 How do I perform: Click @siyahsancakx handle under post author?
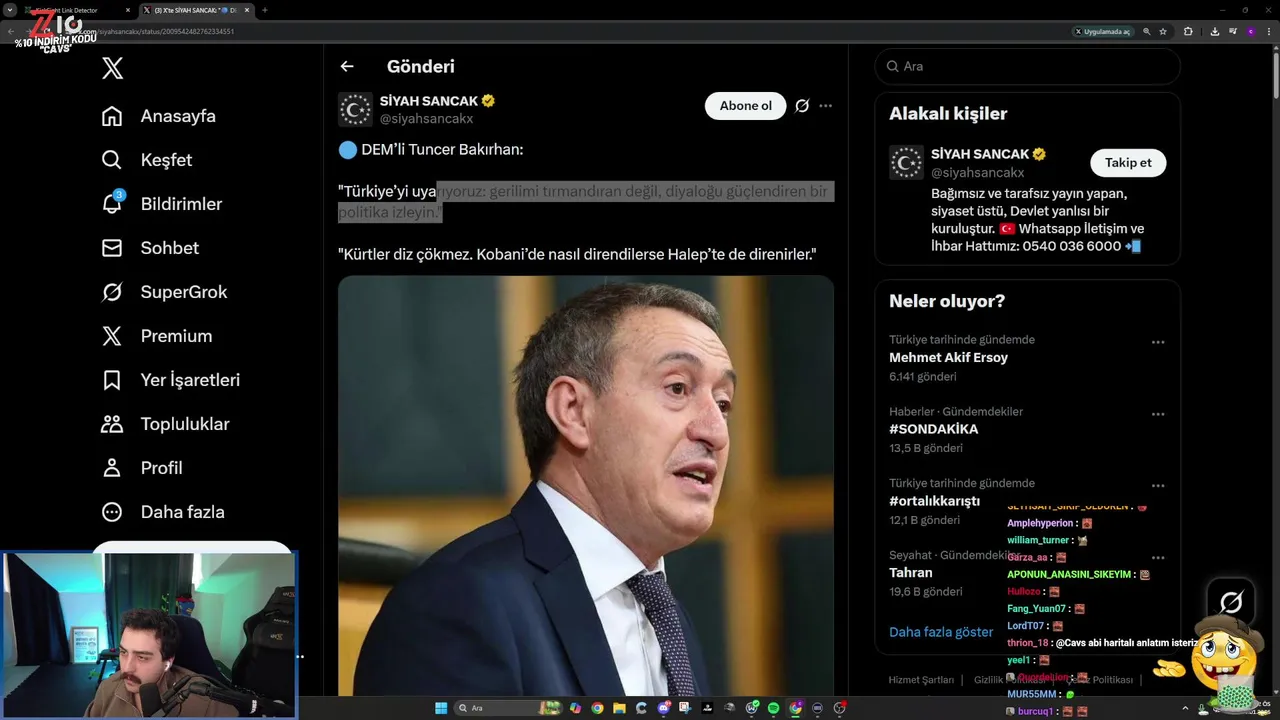tap(426, 119)
